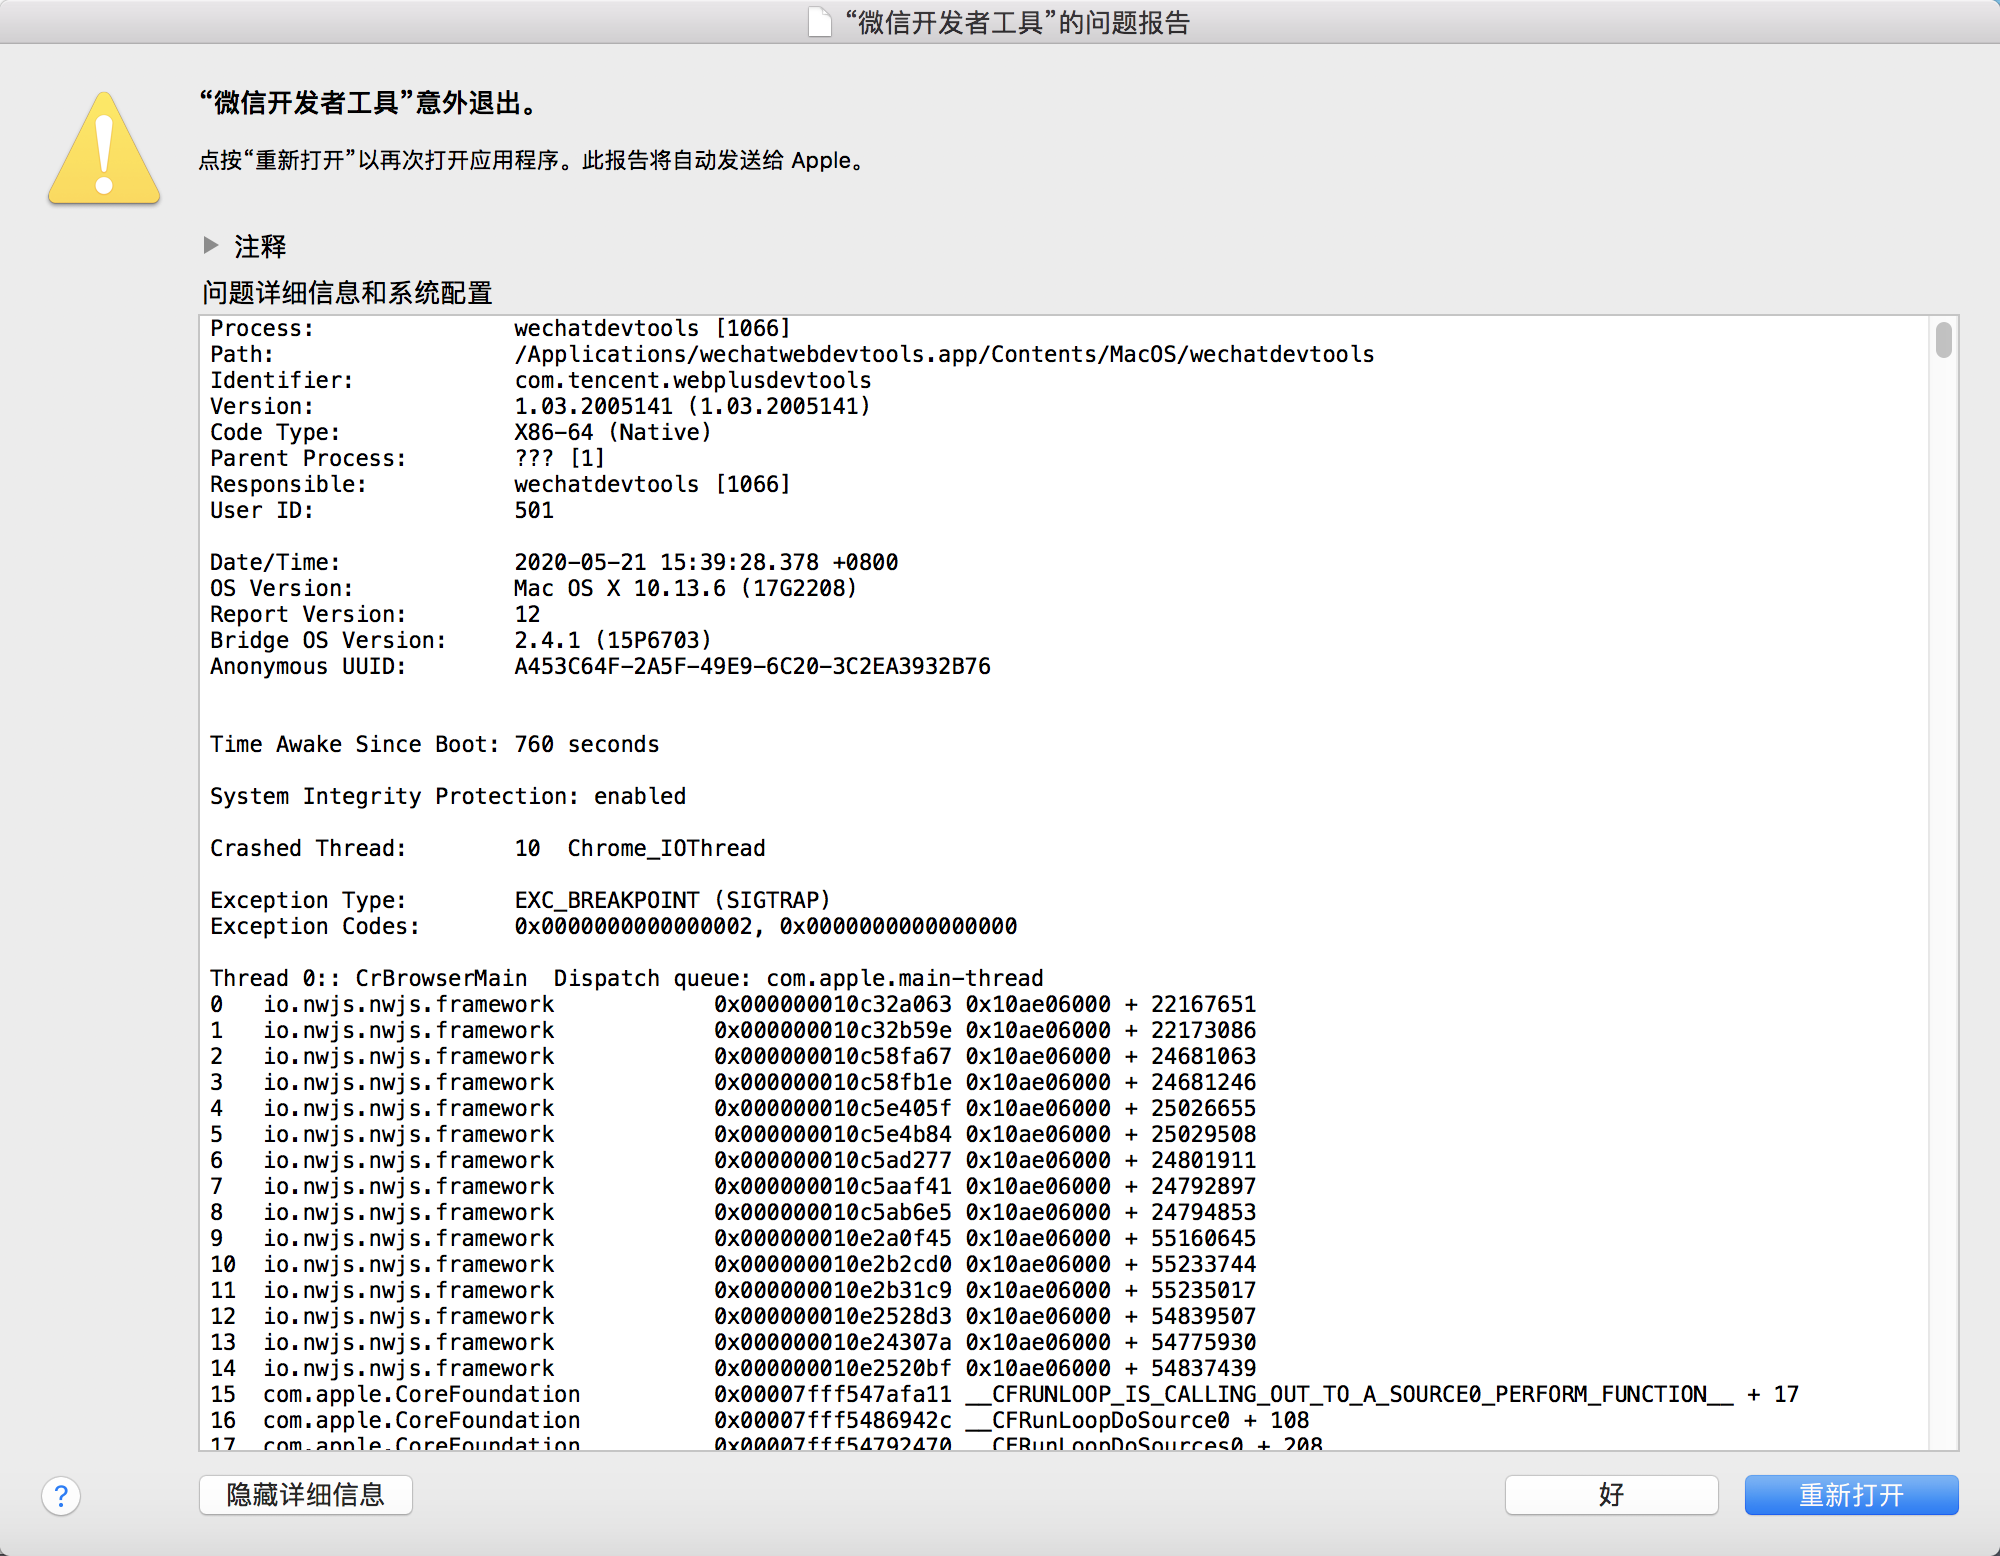Click the yellow warning triangle icon
Image resolution: width=2000 pixels, height=1556 pixels.
104,150
